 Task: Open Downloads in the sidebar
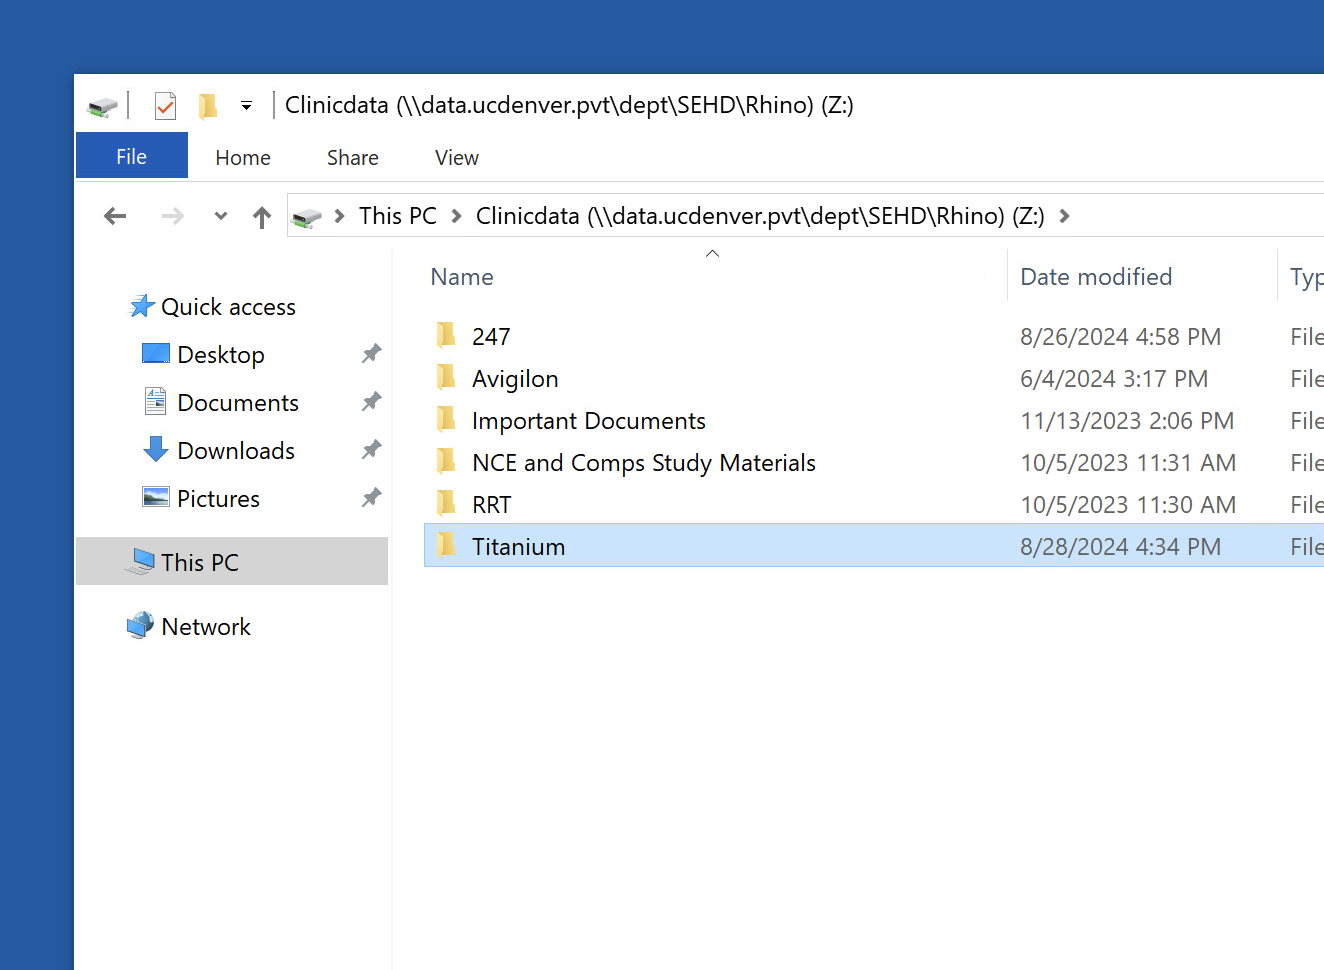point(235,451)
